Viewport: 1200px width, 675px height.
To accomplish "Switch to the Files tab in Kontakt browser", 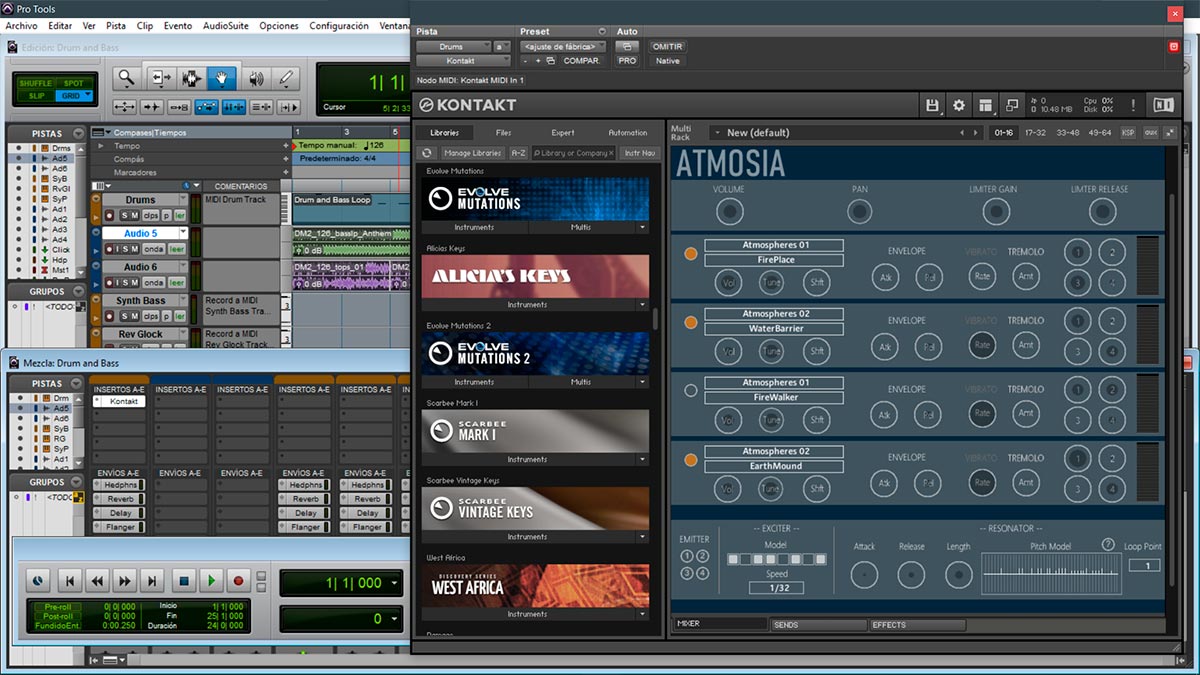I will point(503,132).
